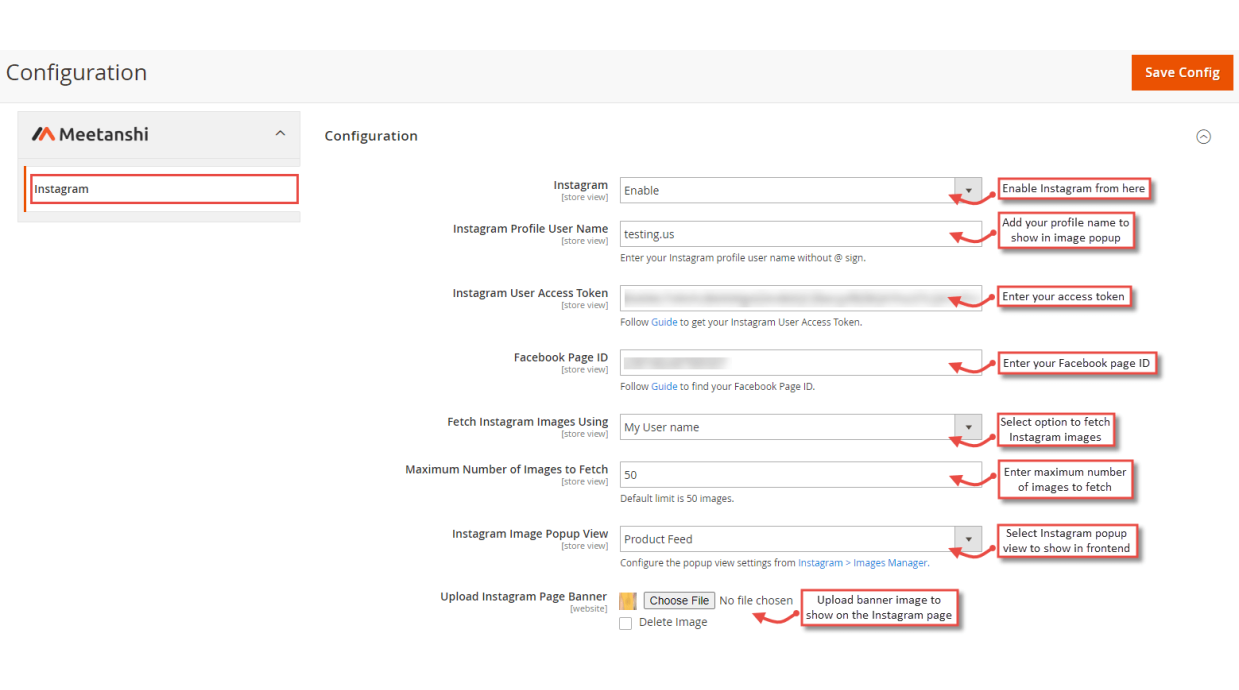The image size is (1239, 690).
Task: Click the Instagram Profile User Name field
Action: click(x=800, y=234)
